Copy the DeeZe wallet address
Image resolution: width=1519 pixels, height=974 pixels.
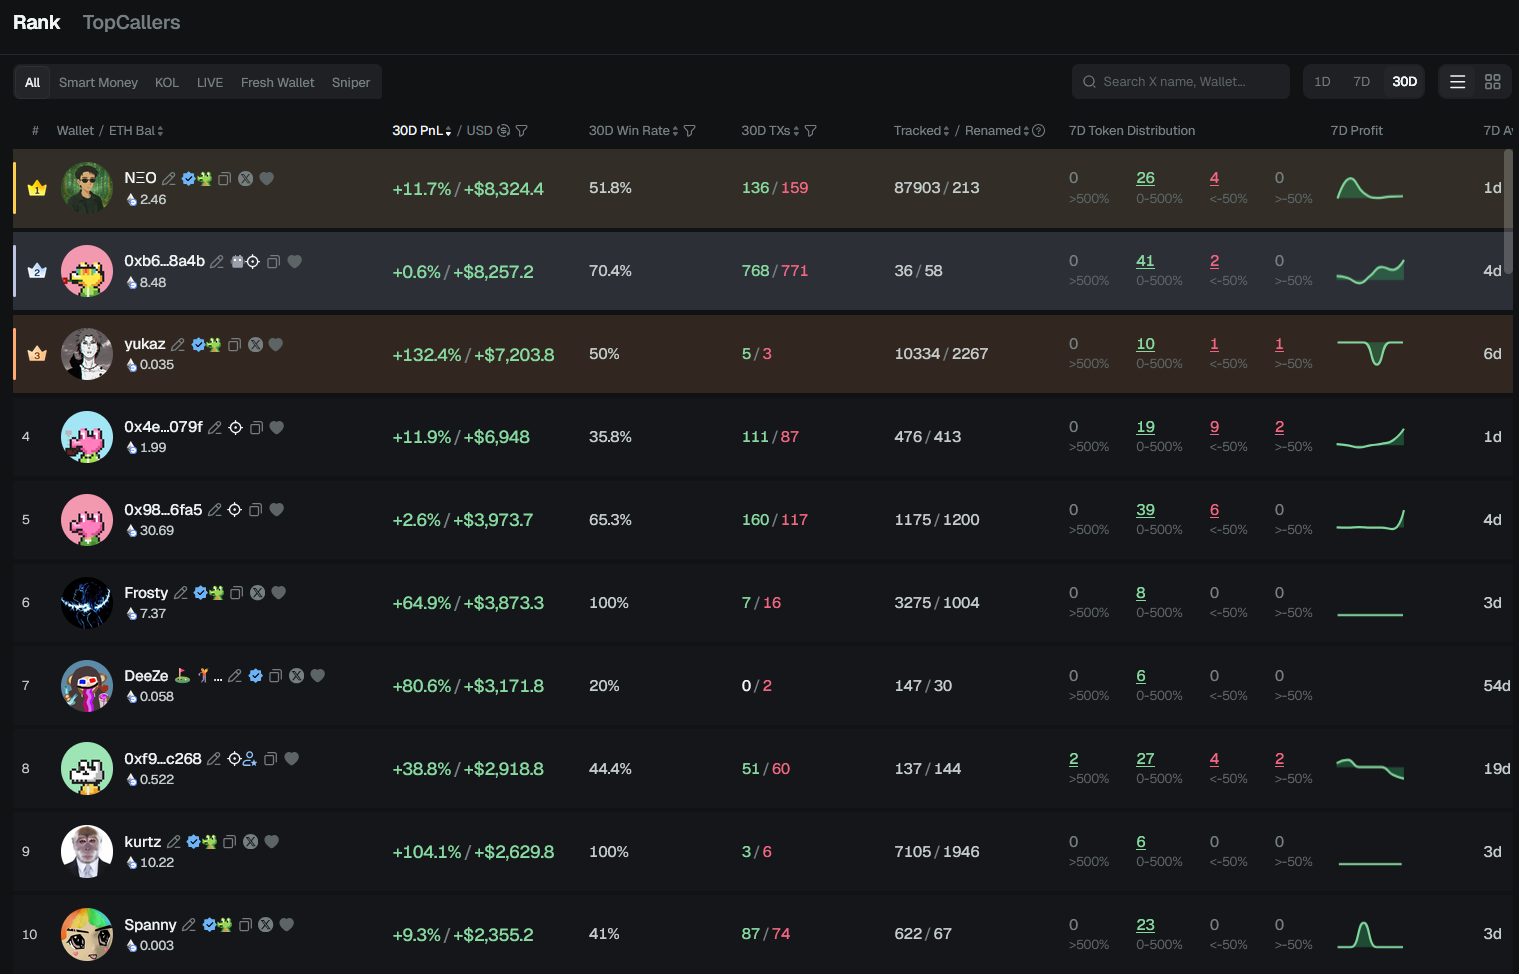(276, 676)
